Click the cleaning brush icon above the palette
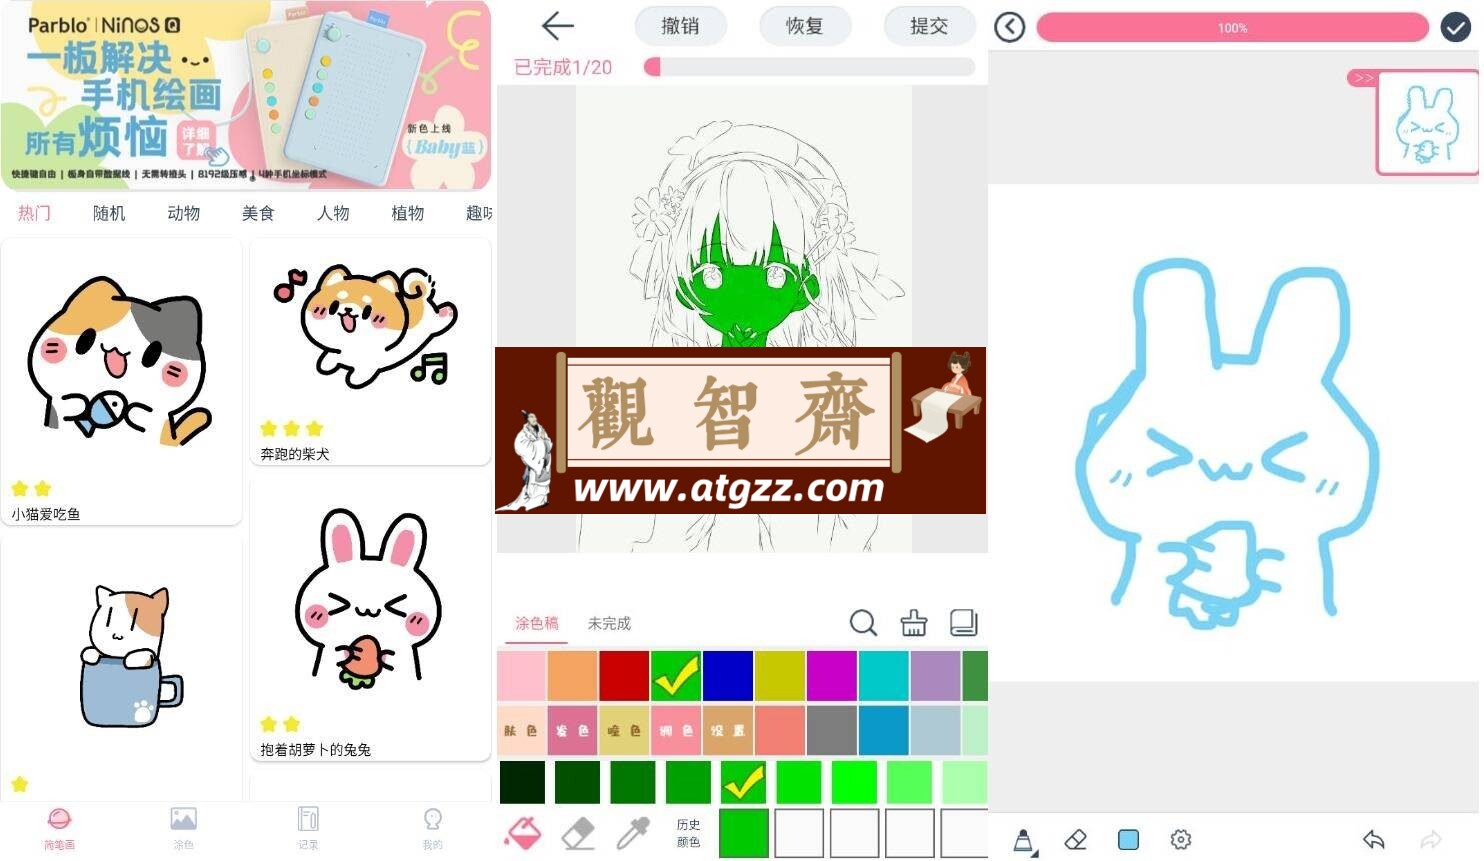 [913, 623]
